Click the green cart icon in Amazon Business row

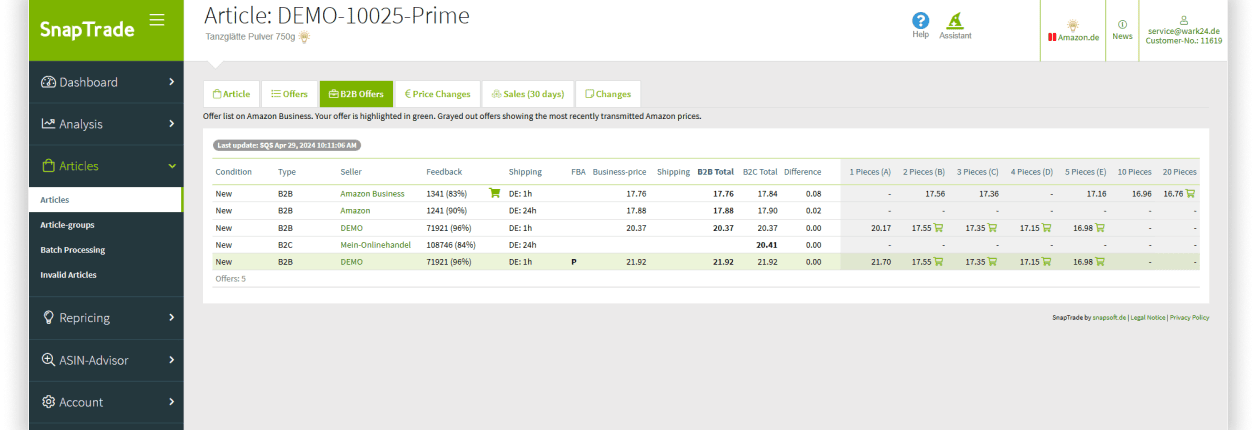[494, 193]
